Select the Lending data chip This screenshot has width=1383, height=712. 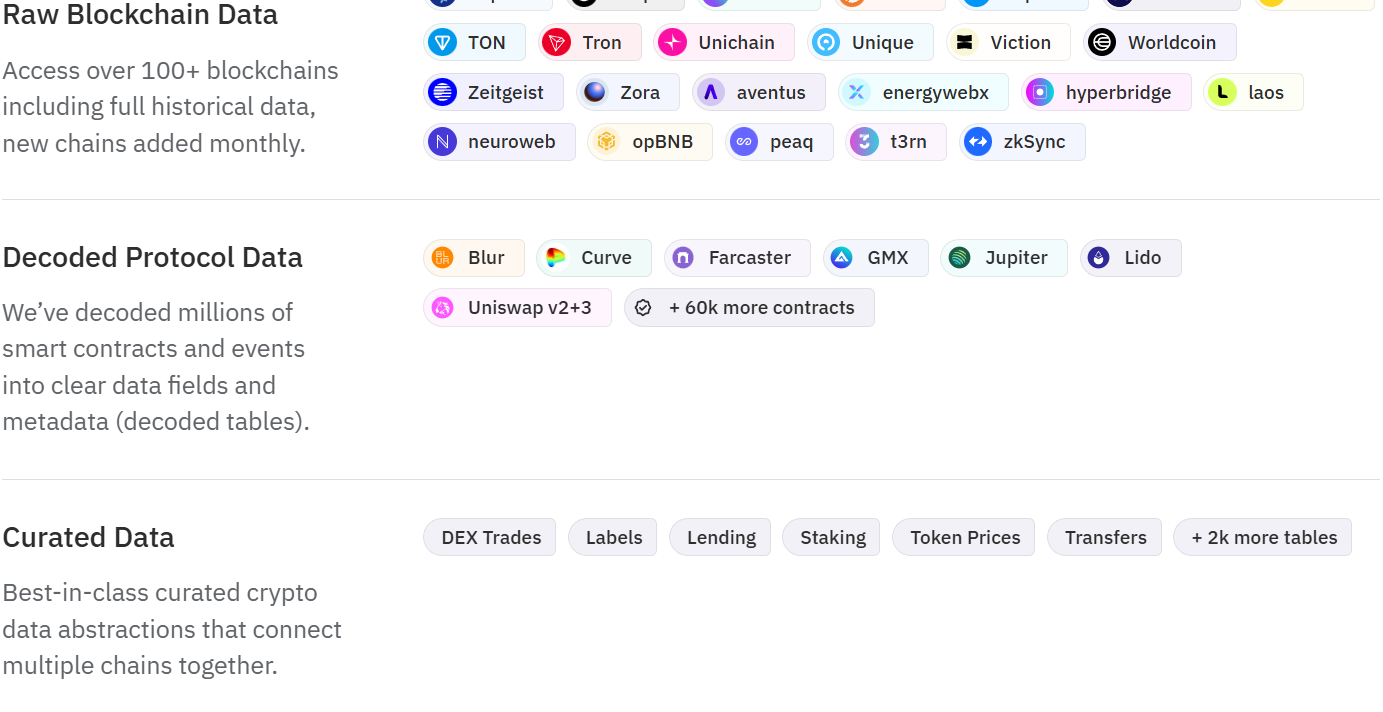coord(720,537)
